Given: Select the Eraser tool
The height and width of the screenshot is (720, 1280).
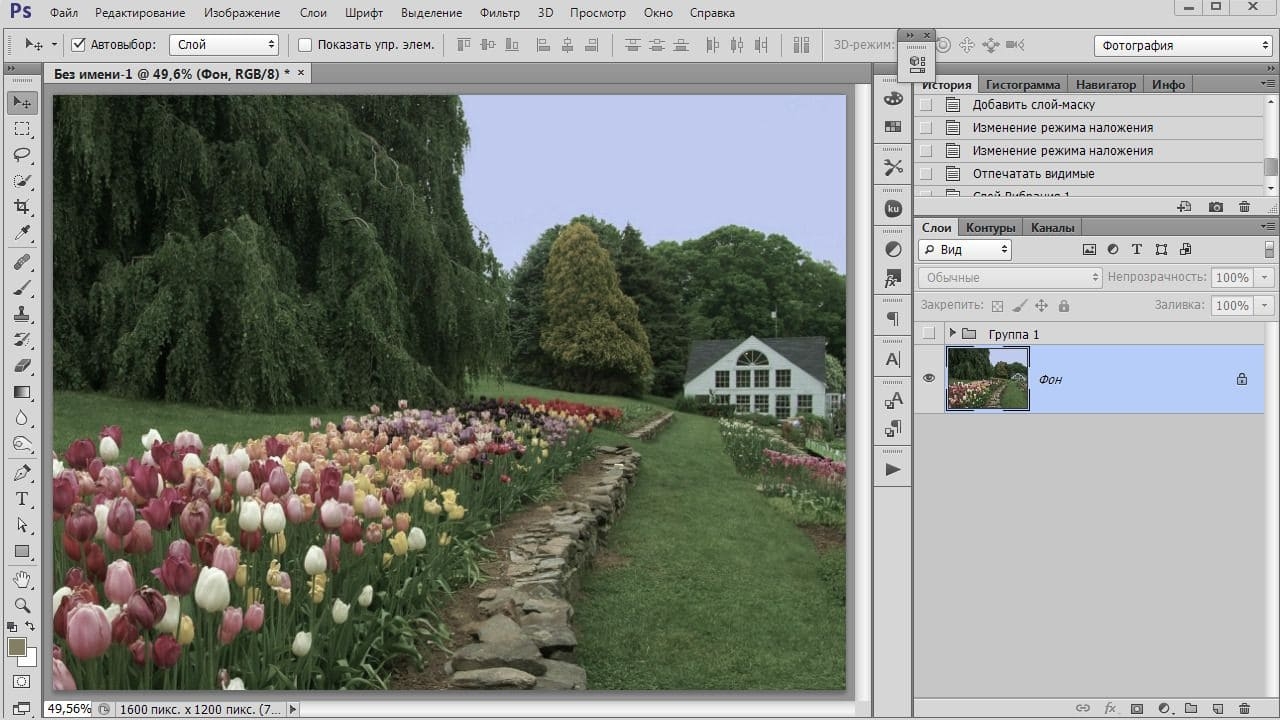Looking at the screenshot, I should [x=22, y=366].
